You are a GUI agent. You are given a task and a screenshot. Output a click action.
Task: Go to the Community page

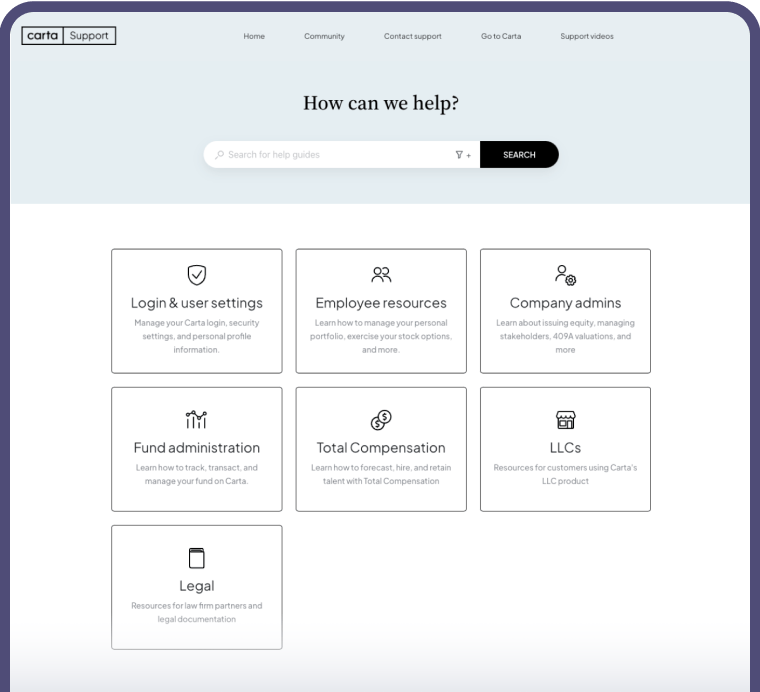[324, 36]
